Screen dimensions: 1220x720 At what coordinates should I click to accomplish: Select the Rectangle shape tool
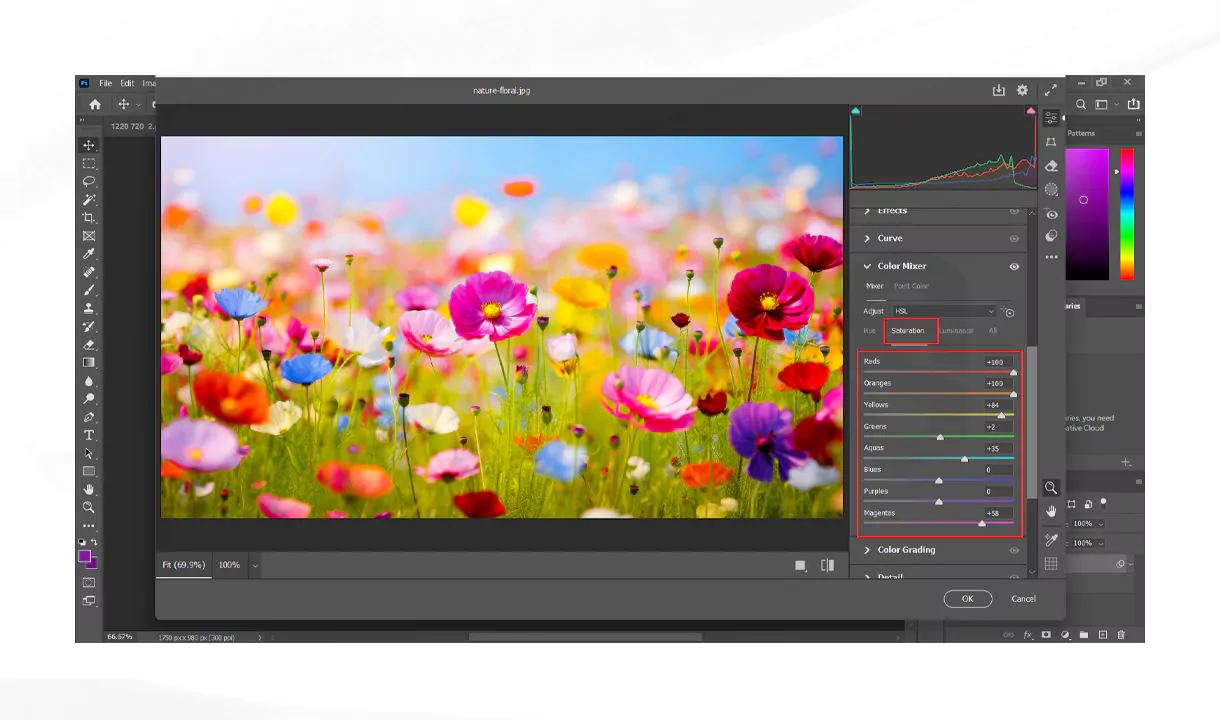pos(89,471)
